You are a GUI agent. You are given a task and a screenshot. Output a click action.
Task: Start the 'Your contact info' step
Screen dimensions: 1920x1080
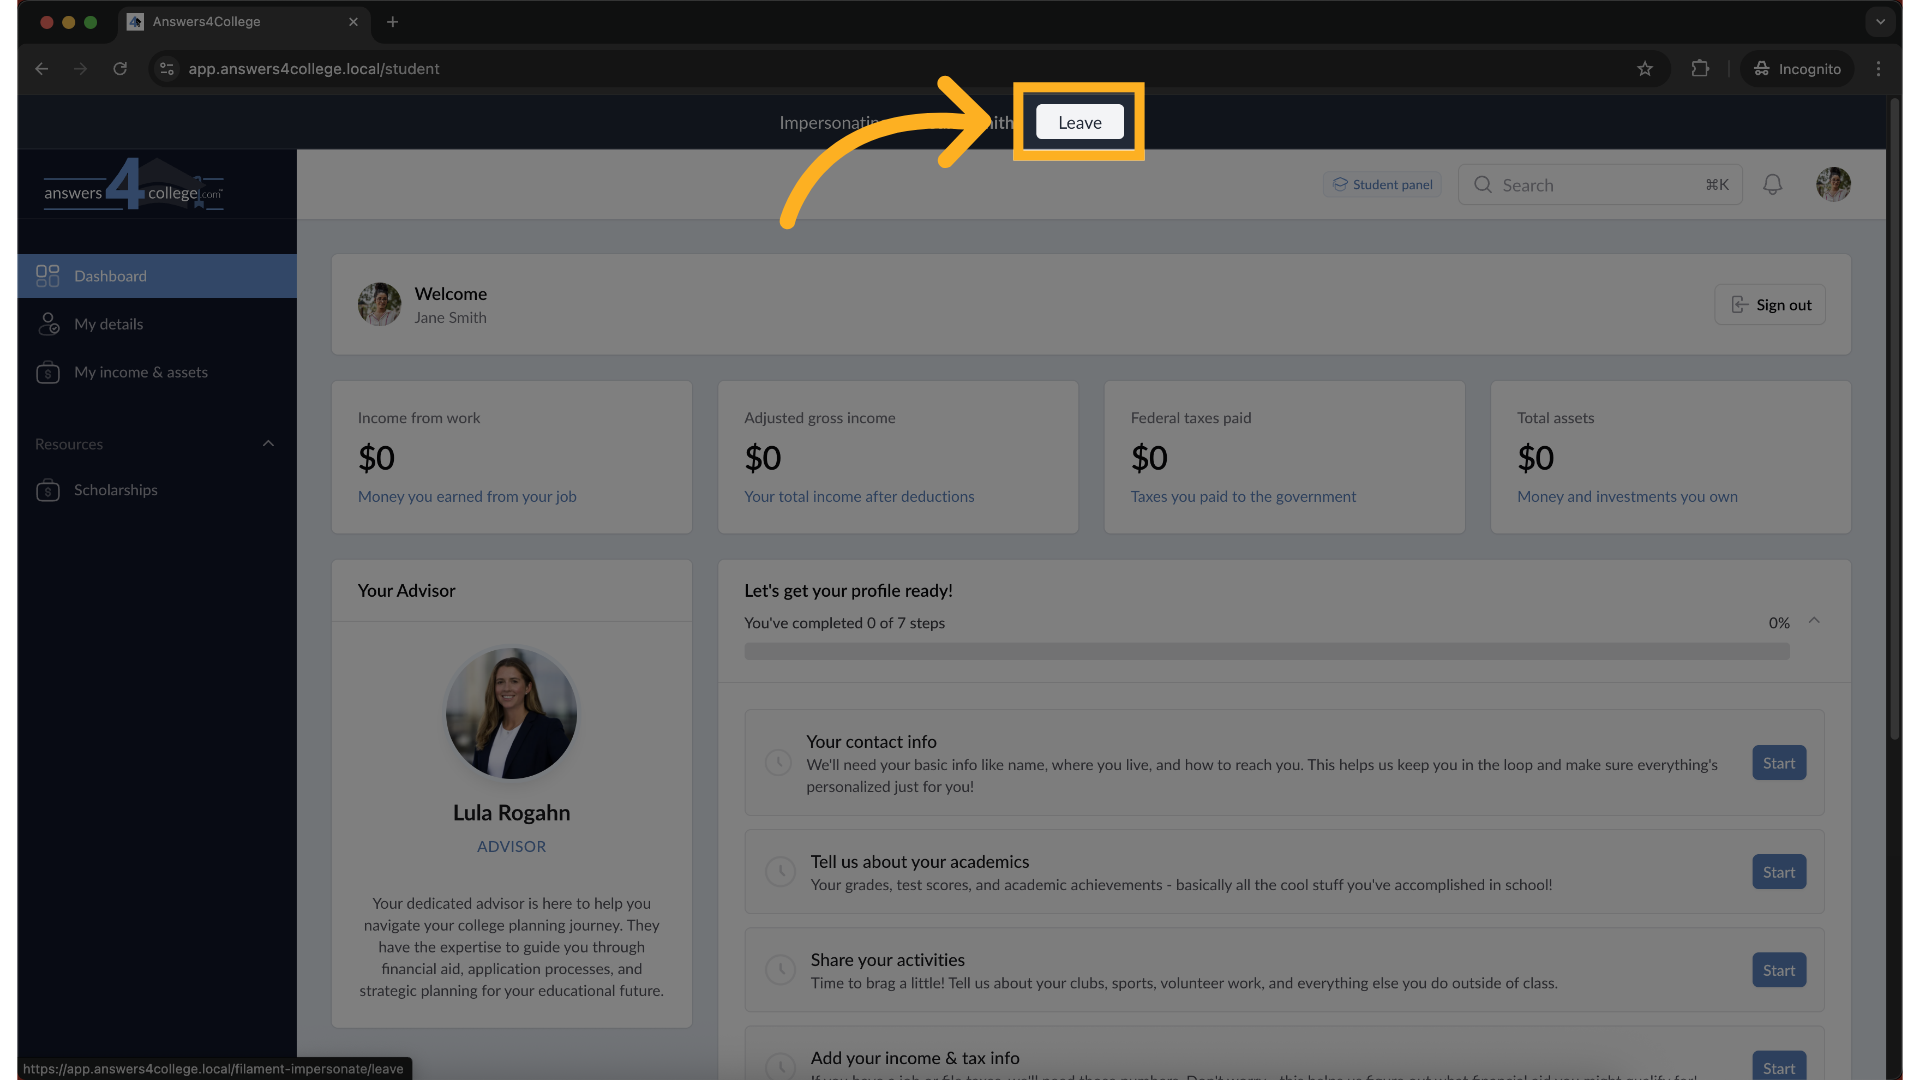[x=1778, y=763]
